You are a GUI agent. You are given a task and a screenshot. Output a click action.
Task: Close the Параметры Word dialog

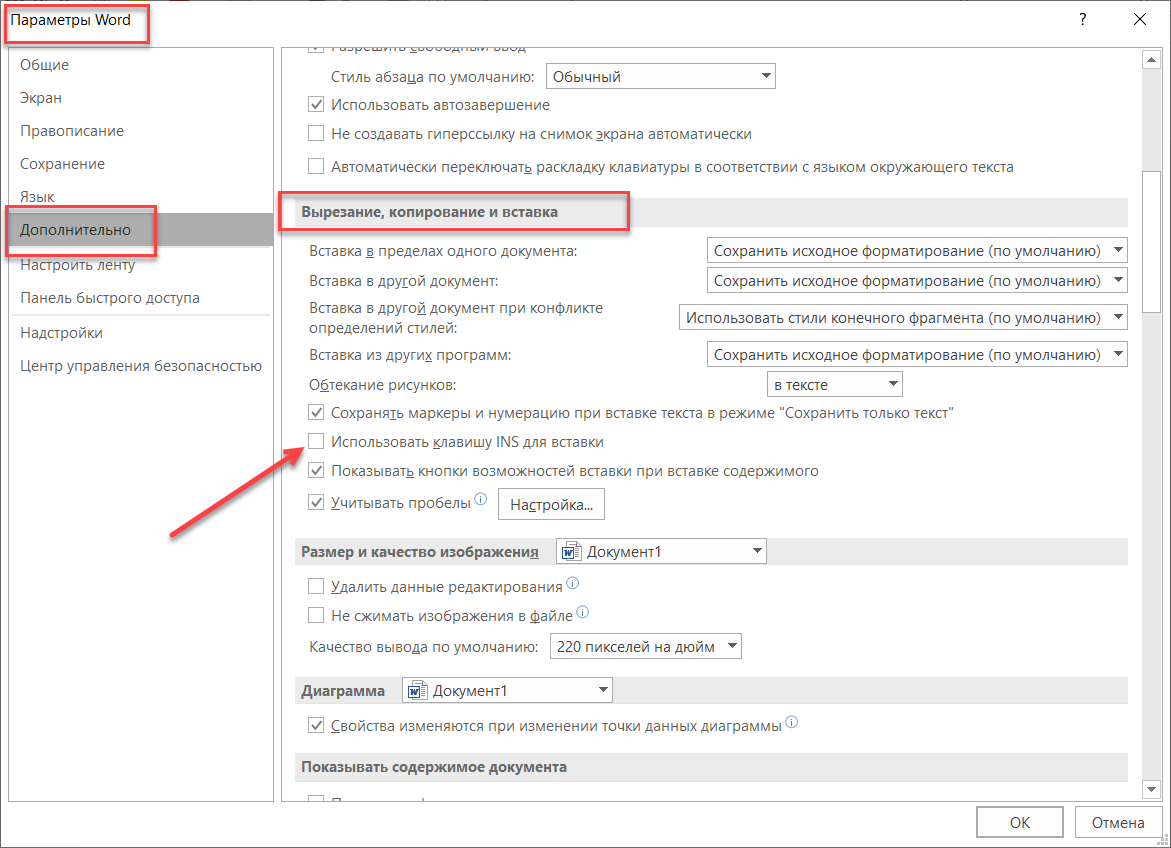1140,19
